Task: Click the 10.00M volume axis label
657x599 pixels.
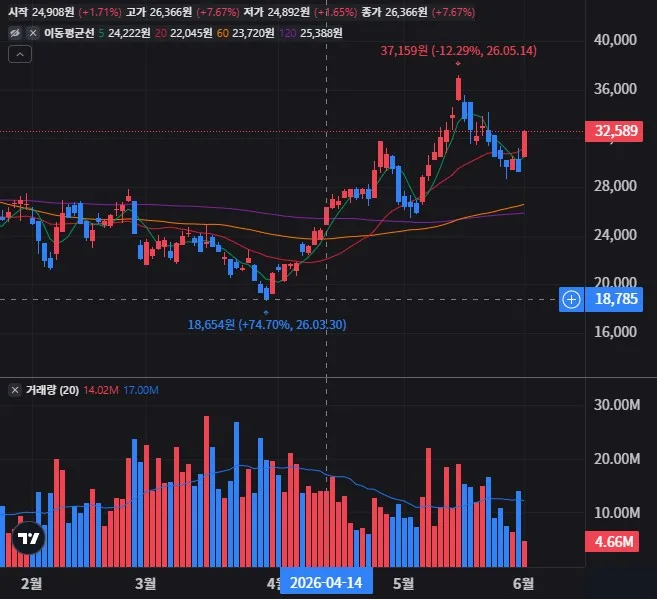Action: [x=617, y=513]
